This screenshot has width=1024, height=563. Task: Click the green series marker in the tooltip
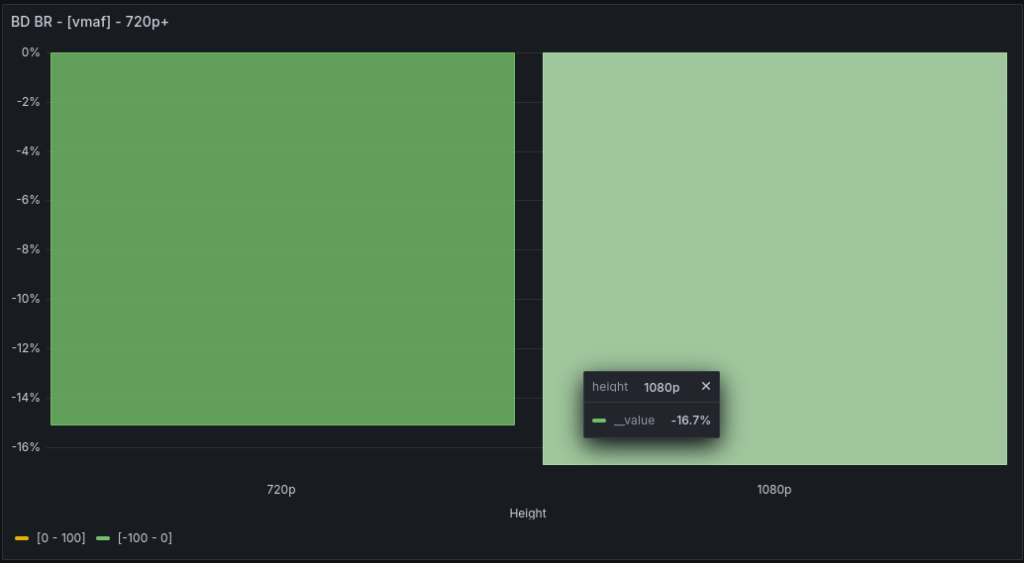(599, 420)
